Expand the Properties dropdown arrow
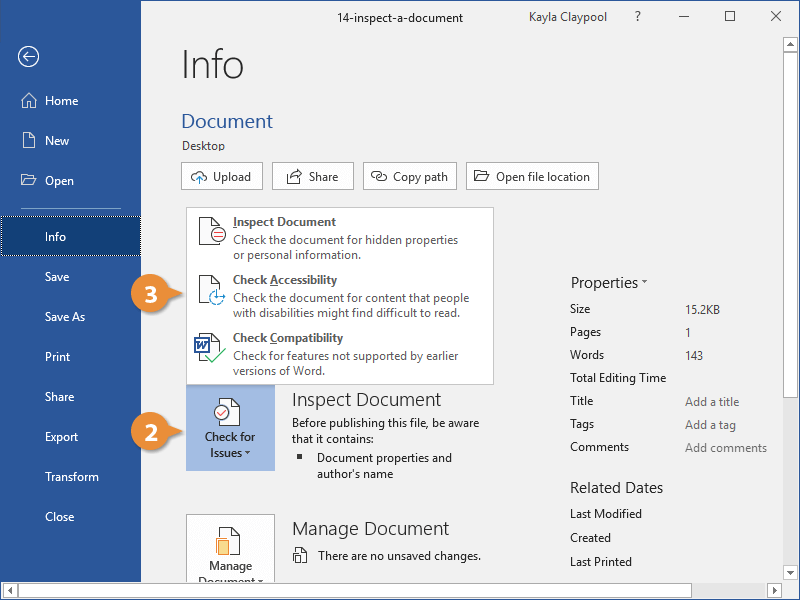800x600 pixels. tap(644, 283)
